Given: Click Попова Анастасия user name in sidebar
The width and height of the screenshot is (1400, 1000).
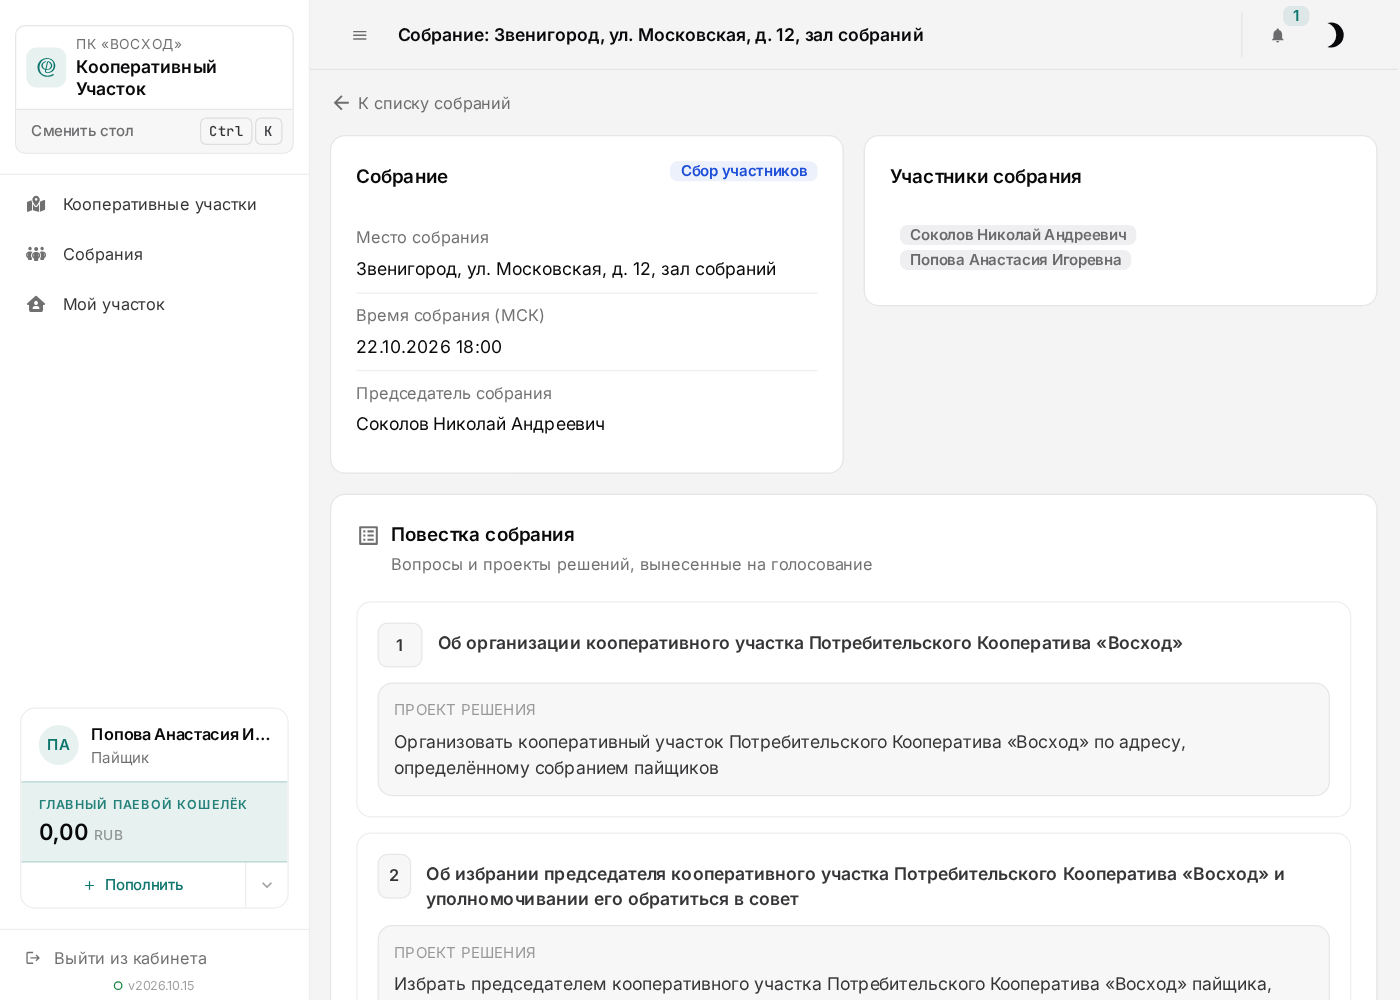Looking at the screenshot, I should point(181,734).
